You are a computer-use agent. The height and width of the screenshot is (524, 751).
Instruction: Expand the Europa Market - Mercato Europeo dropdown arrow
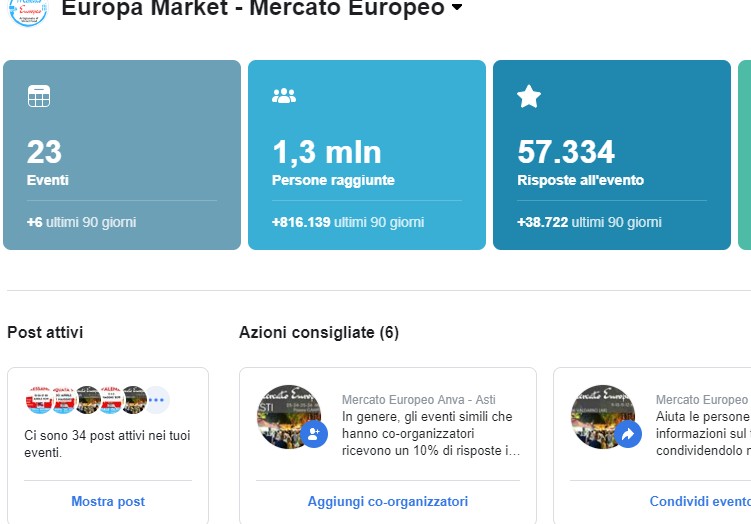(x=457, y=7)
